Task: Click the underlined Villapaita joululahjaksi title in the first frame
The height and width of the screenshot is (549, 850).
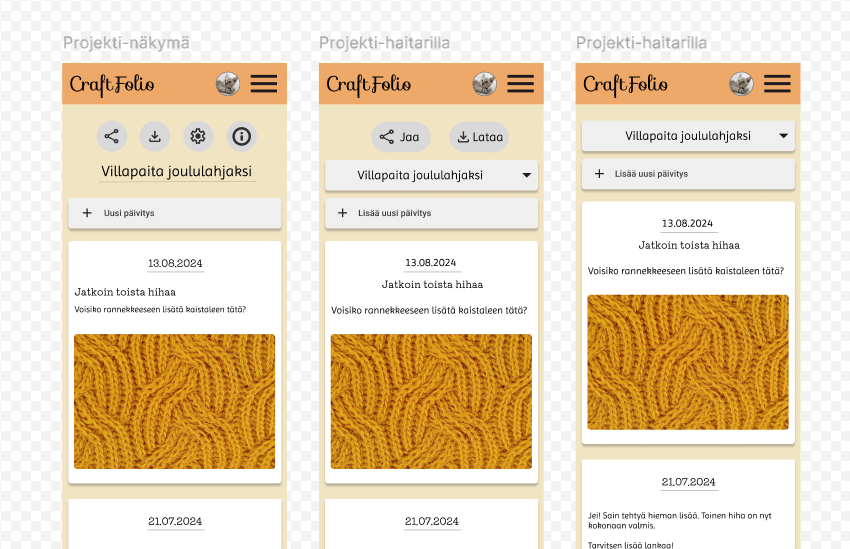Action: (x=176, y=171)
